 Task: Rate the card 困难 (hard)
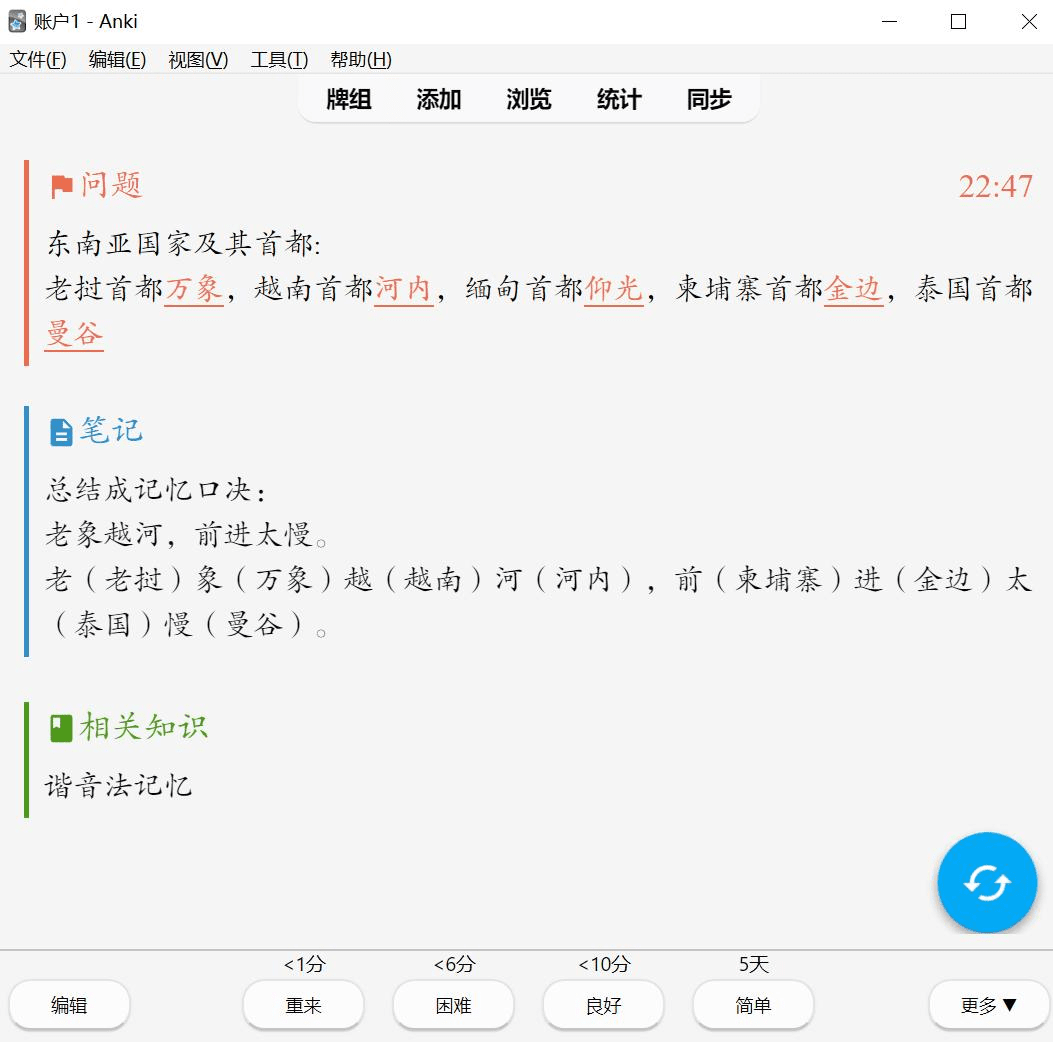click(453, 1005)
